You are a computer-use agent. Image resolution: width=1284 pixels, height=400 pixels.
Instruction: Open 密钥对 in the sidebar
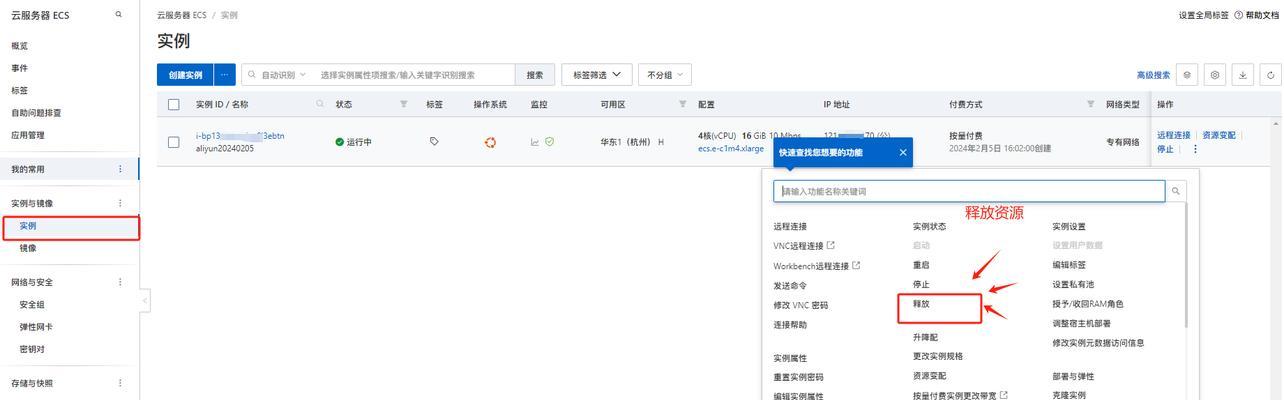click(32, 349)
